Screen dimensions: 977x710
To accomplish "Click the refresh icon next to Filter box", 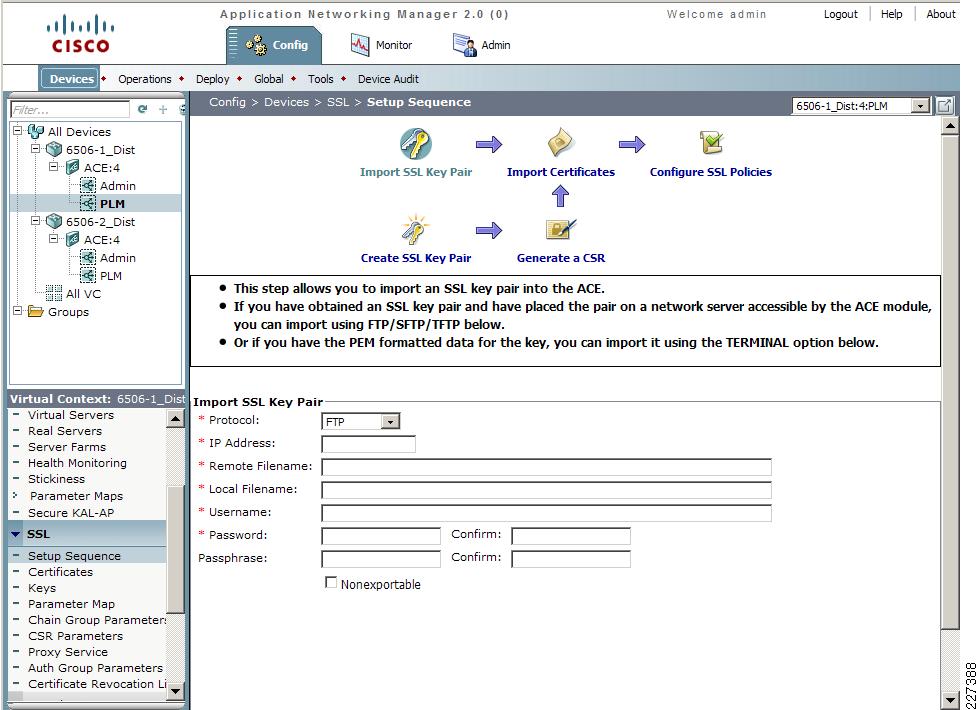I will pyautogui.click(x=143, y=109).
